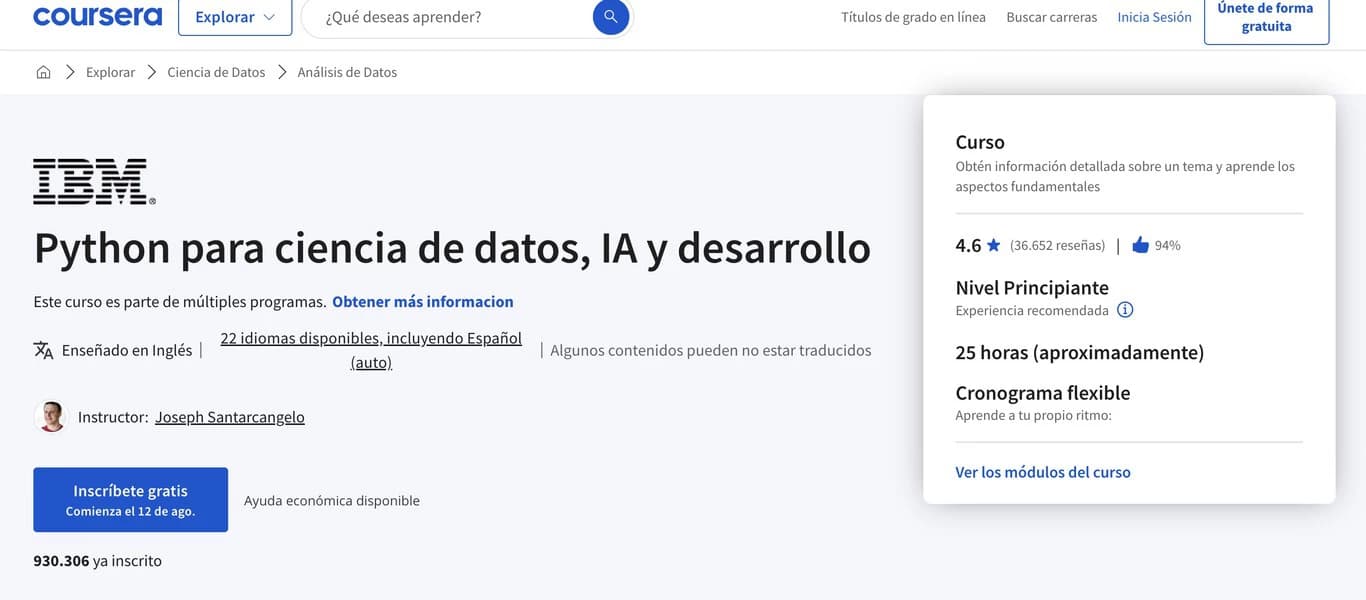Image resolution: width=1366 pixels, height=600 pixels.
Task: Open the Análisis de Datos breadcrumb
Action: point(347,72)
